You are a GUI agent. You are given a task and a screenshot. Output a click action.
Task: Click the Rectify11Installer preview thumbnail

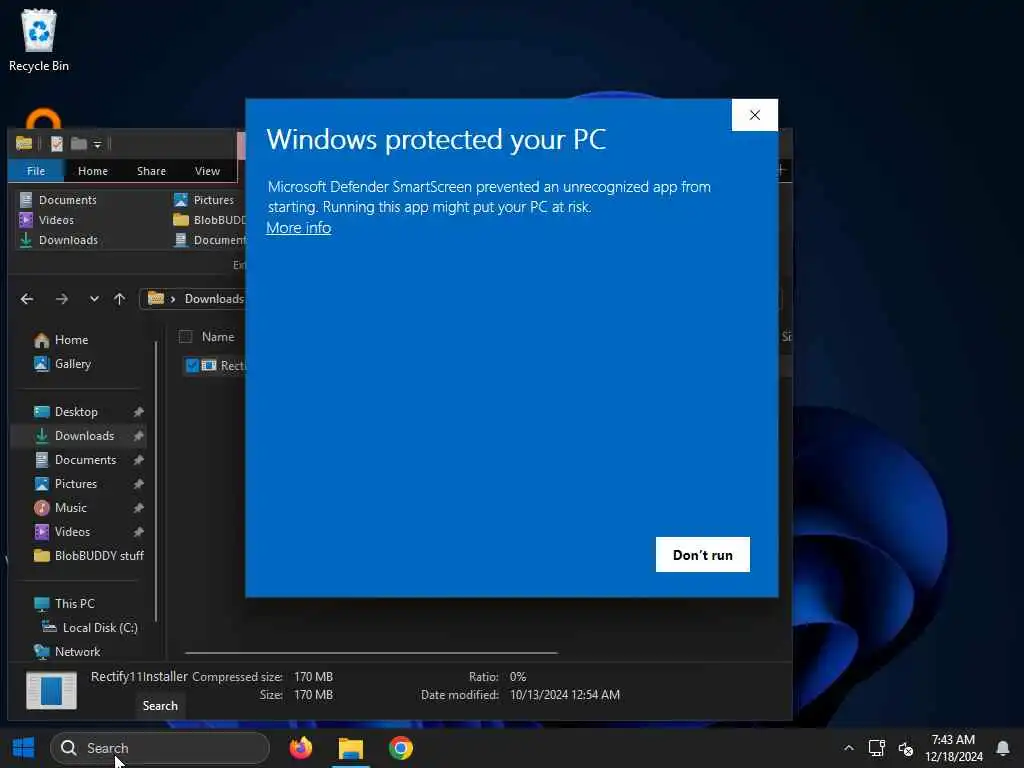51,690
